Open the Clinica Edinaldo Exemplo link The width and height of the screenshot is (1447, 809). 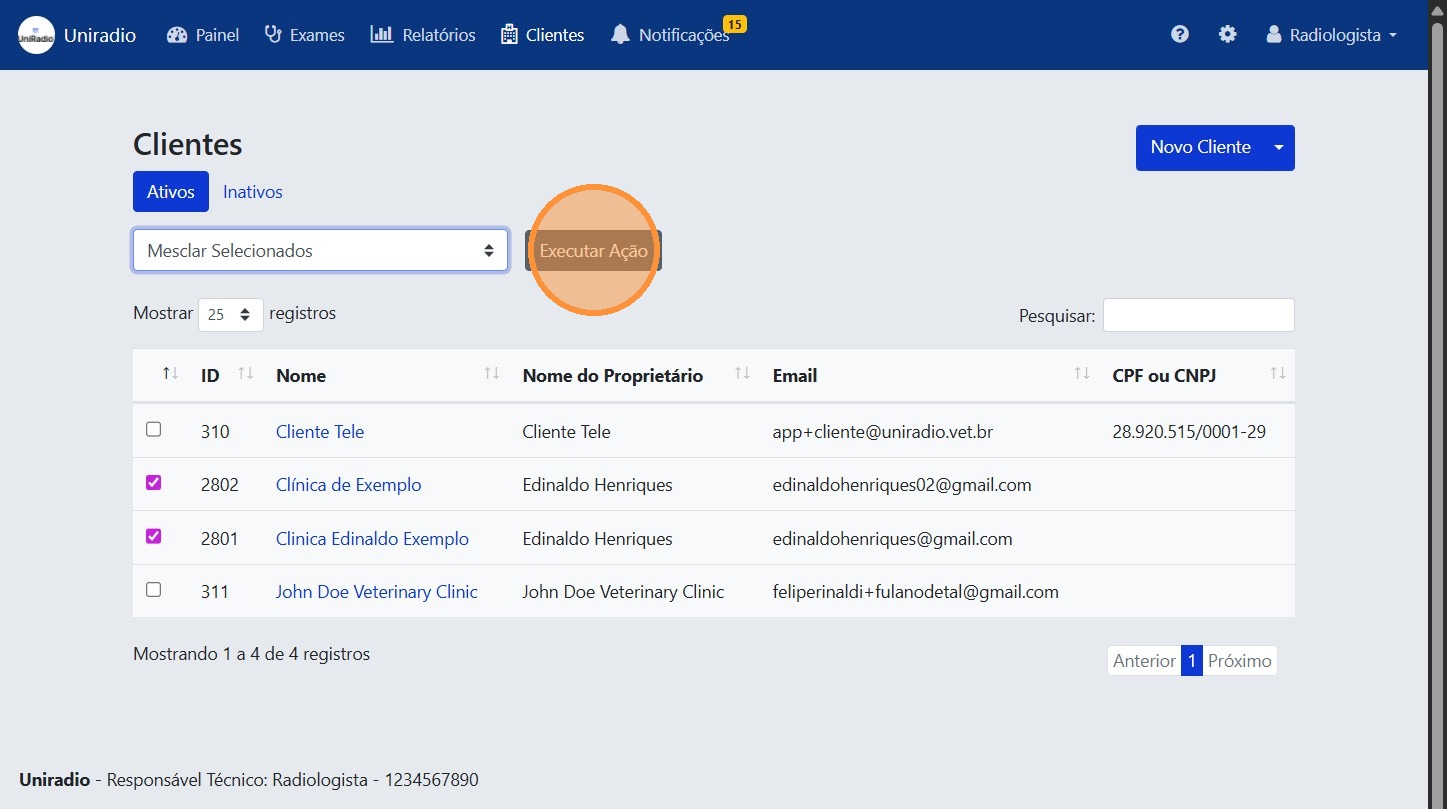click(372, 539)
